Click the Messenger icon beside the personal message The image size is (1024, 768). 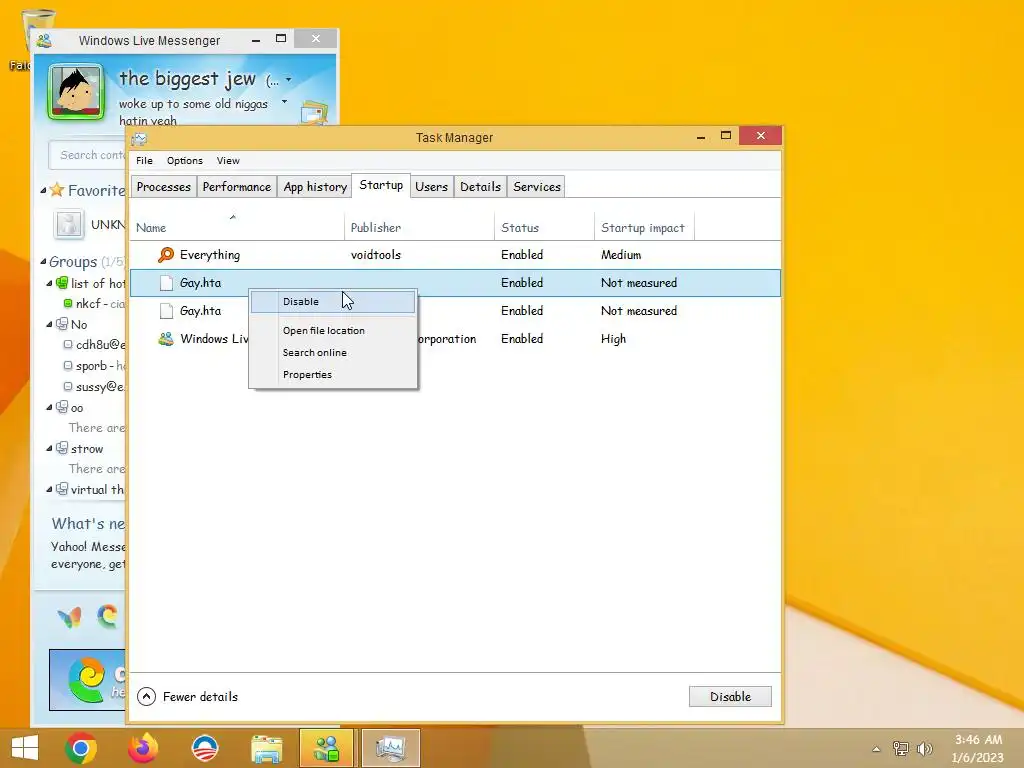point(315,112)
